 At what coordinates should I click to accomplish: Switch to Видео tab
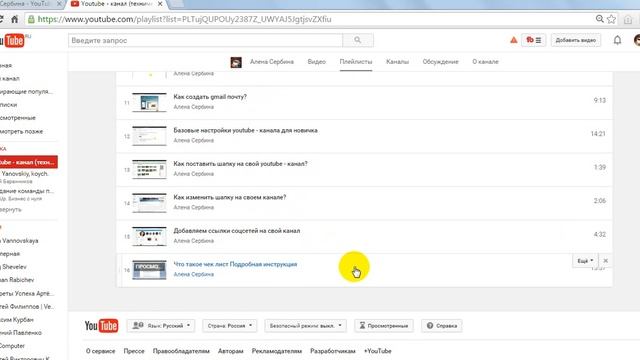pyautogui.click(x=316, y=62)
